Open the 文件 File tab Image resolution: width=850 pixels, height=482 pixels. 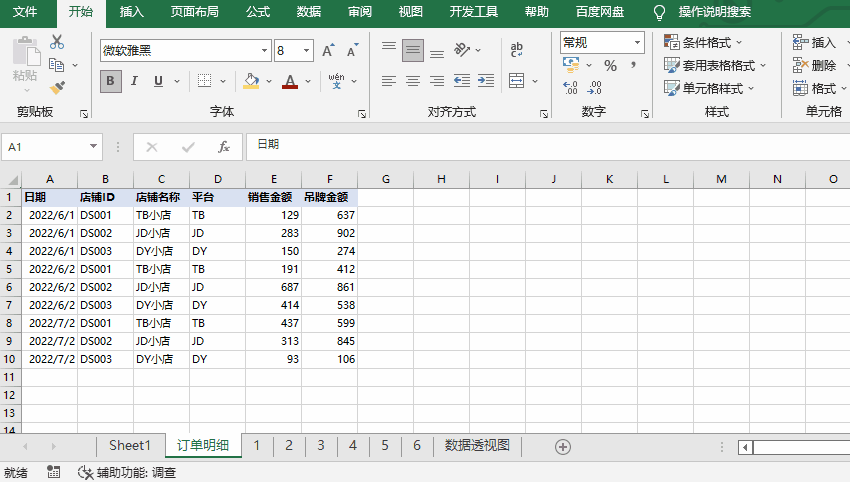click(x=25, y=12)
